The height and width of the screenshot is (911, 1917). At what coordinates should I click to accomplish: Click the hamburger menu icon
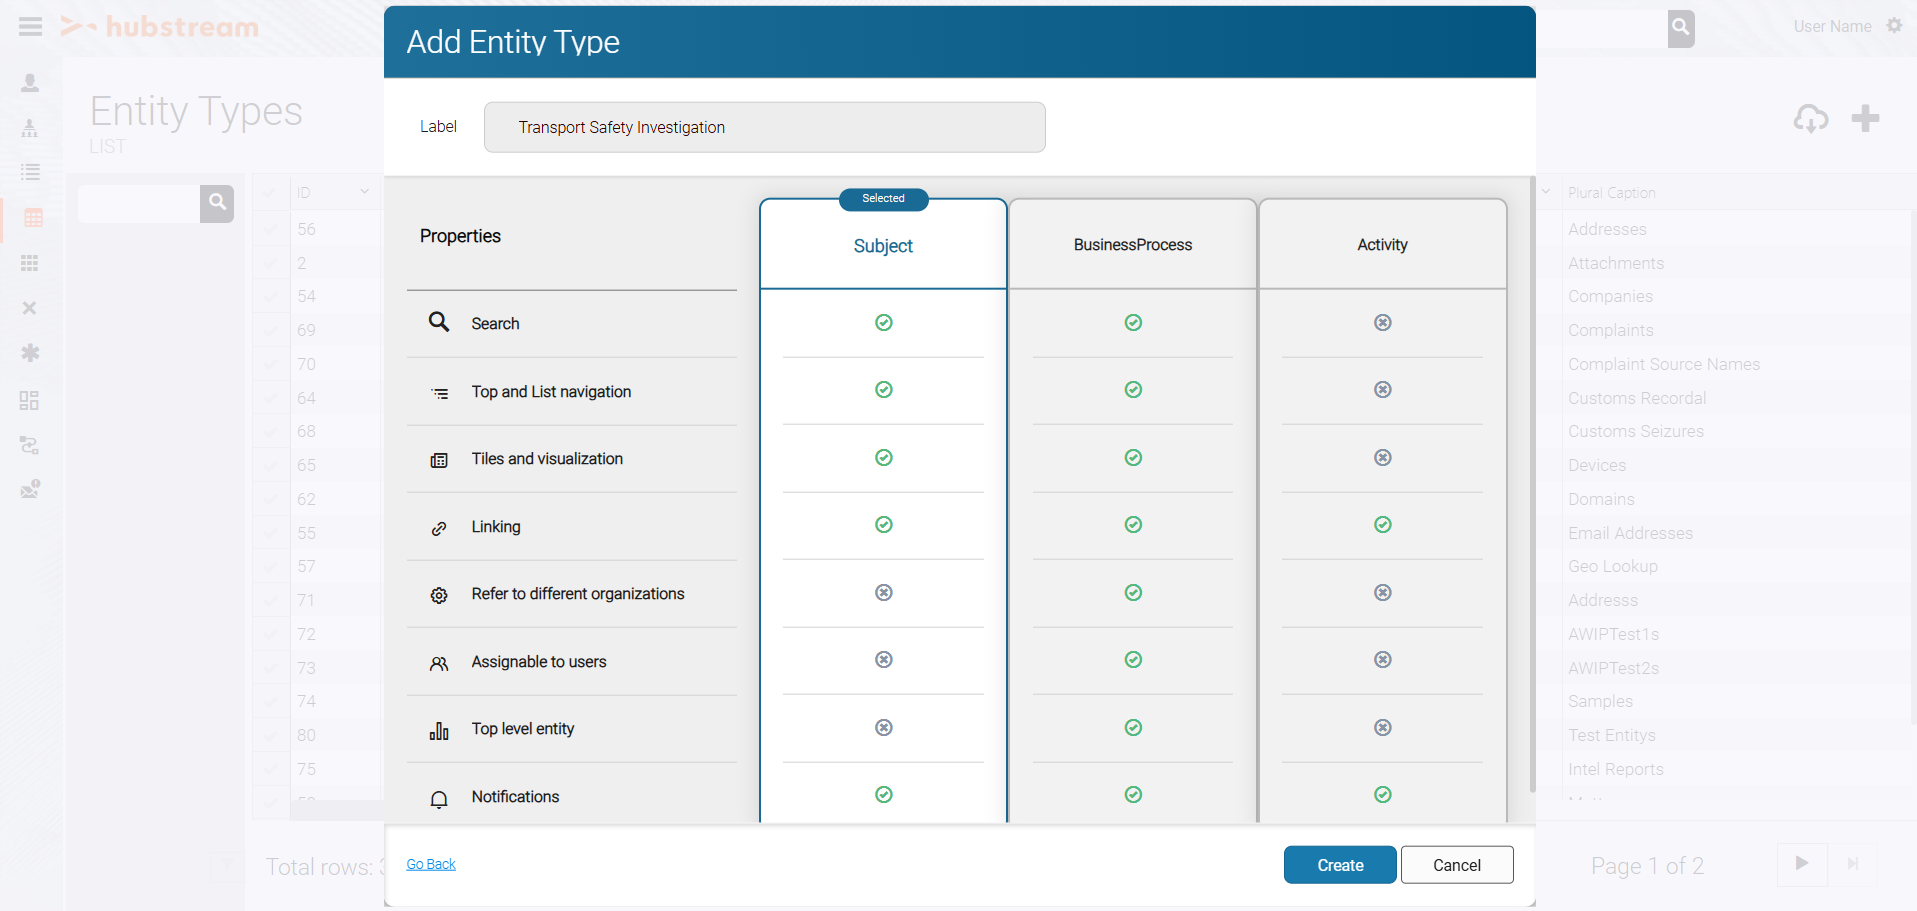coord(30,27)
